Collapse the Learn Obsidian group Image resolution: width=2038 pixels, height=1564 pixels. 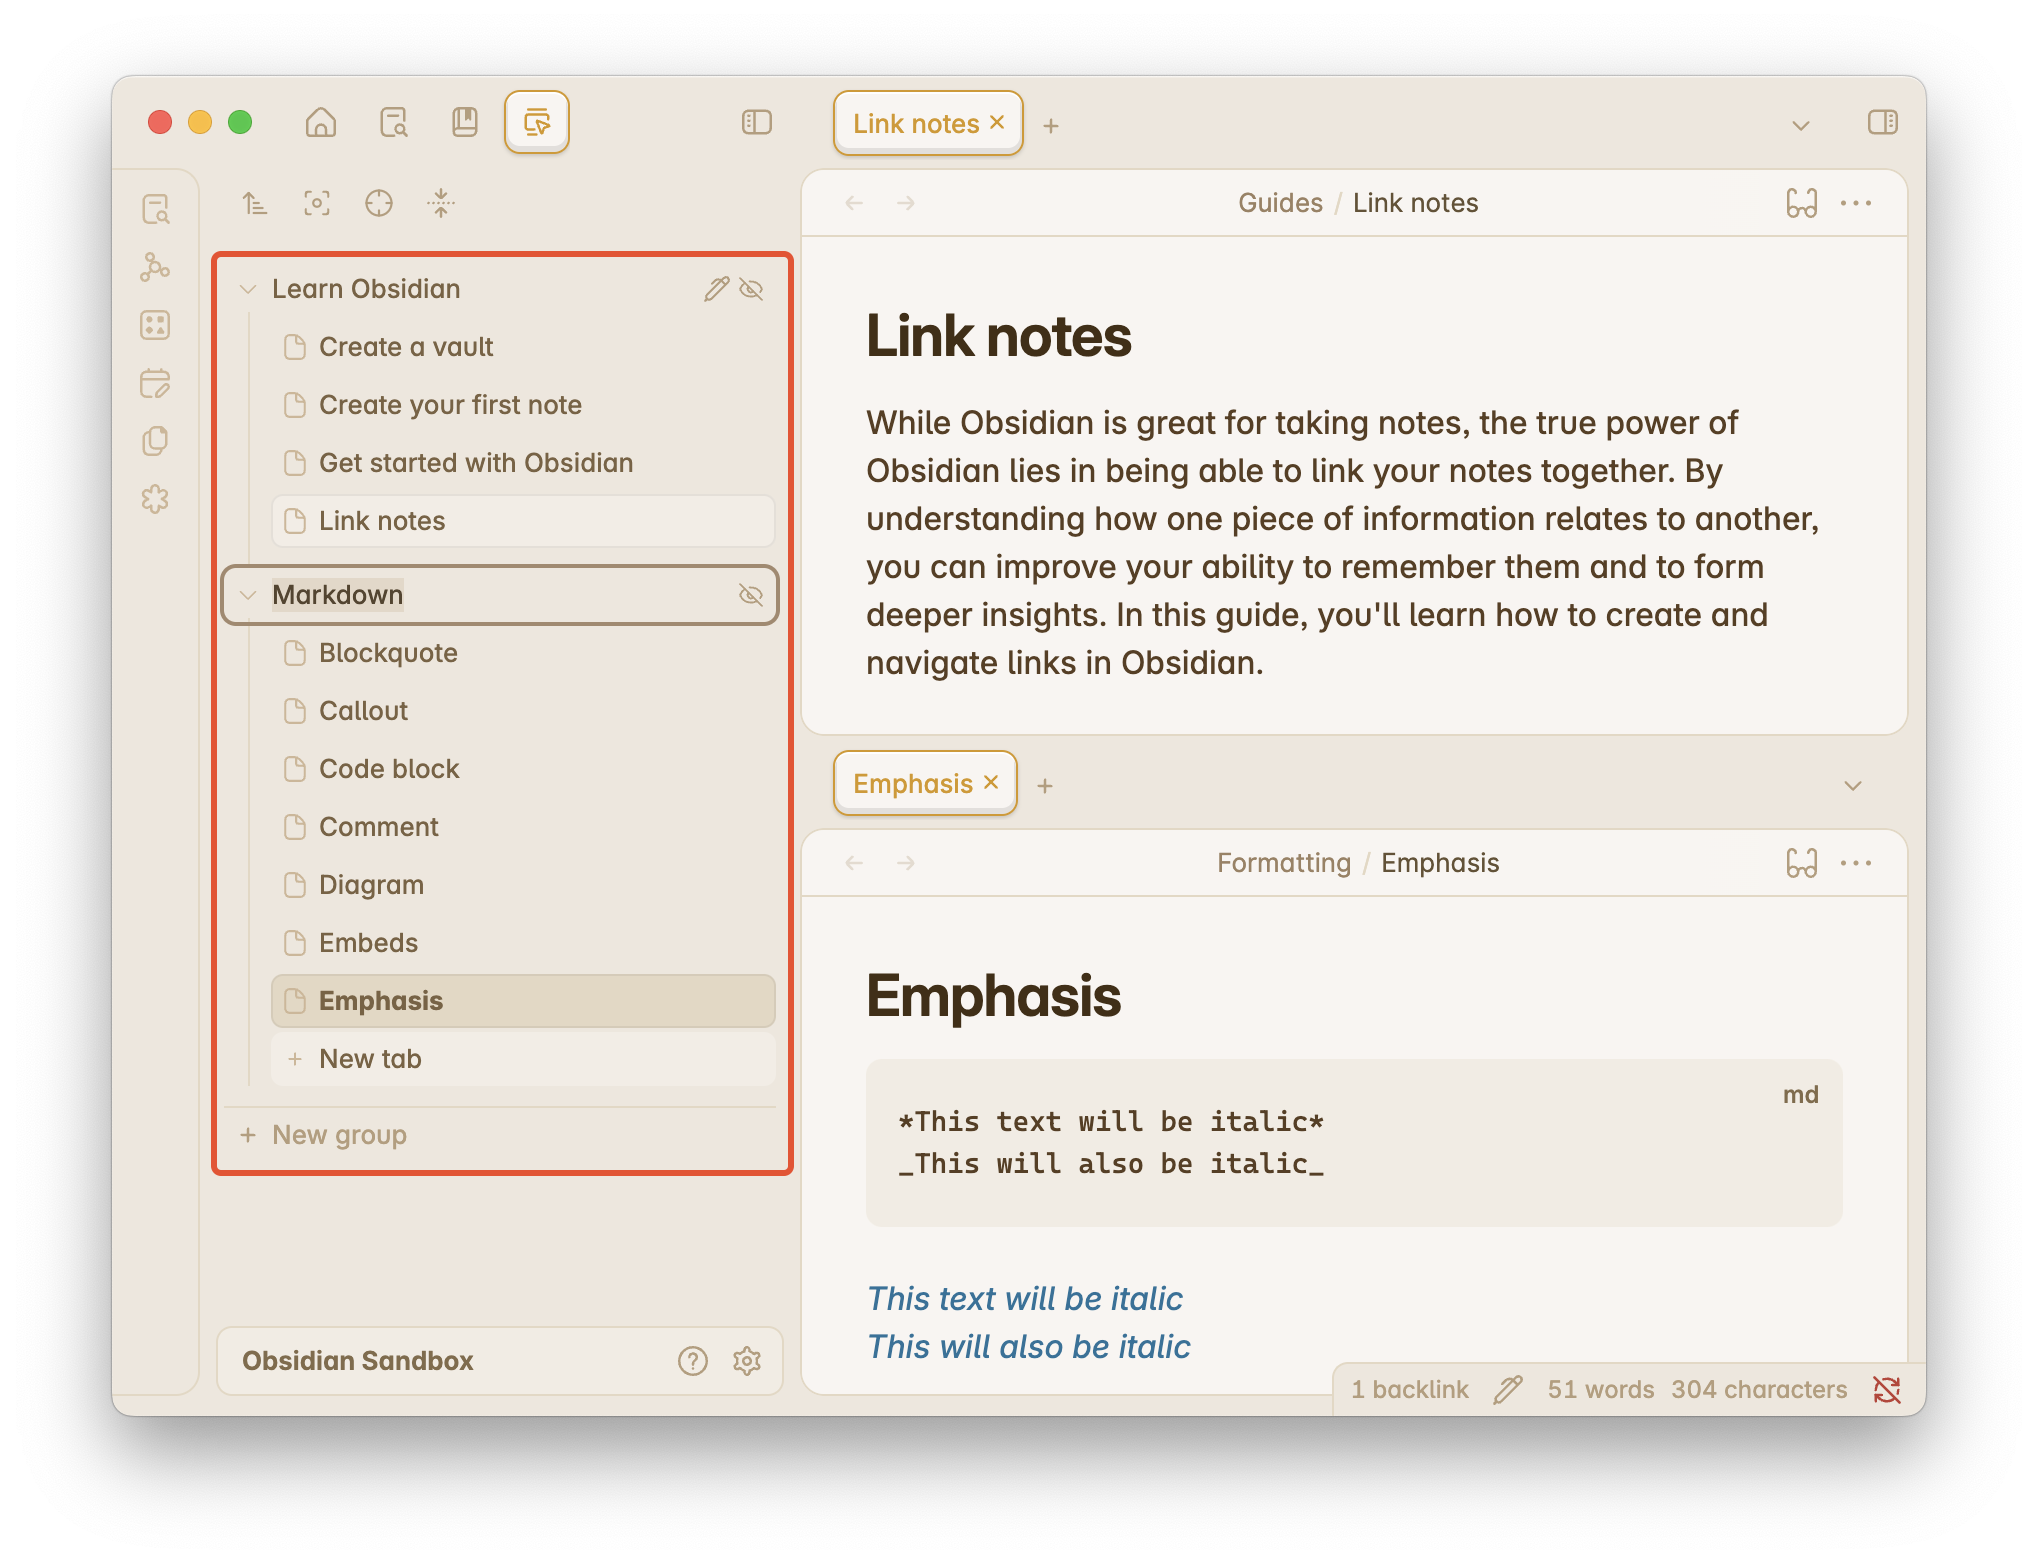248,289
